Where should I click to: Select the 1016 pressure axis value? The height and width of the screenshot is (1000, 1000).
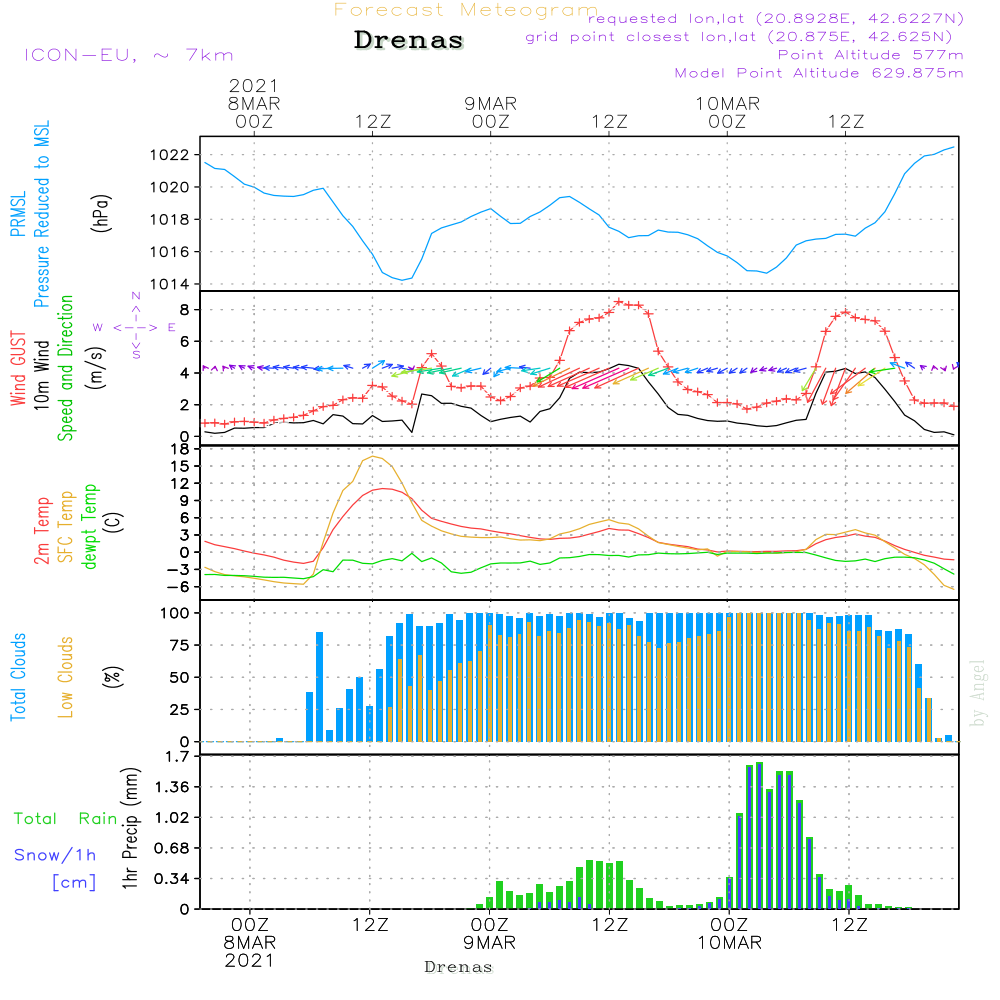click(170, 252)
